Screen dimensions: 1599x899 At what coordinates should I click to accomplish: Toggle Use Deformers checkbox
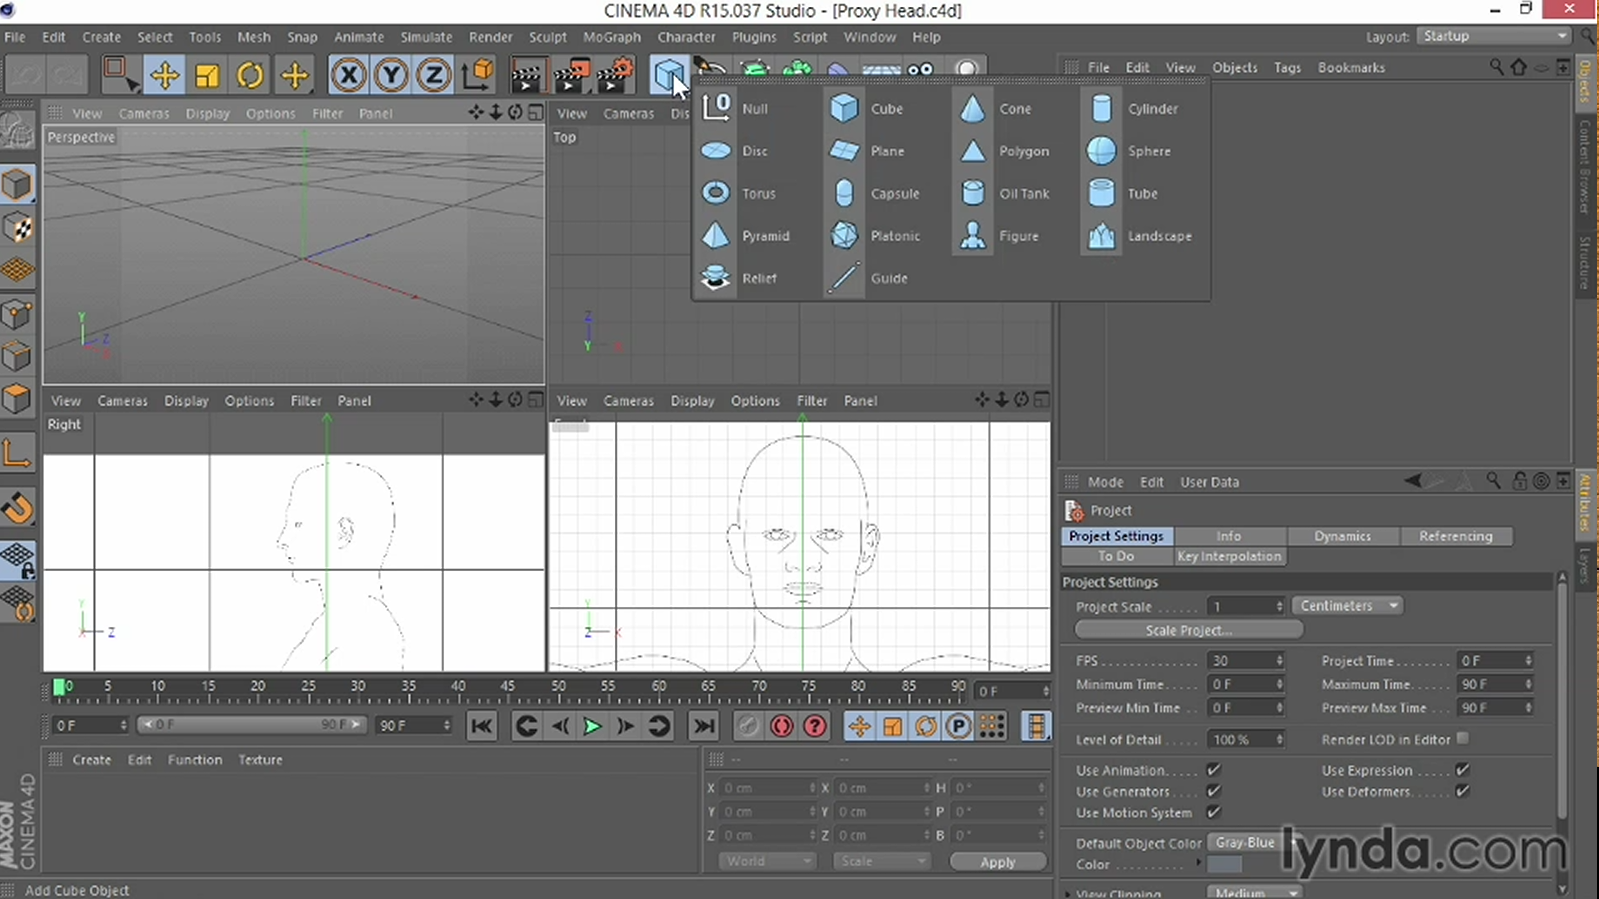pyautogui.click(x=1462, y=791)
